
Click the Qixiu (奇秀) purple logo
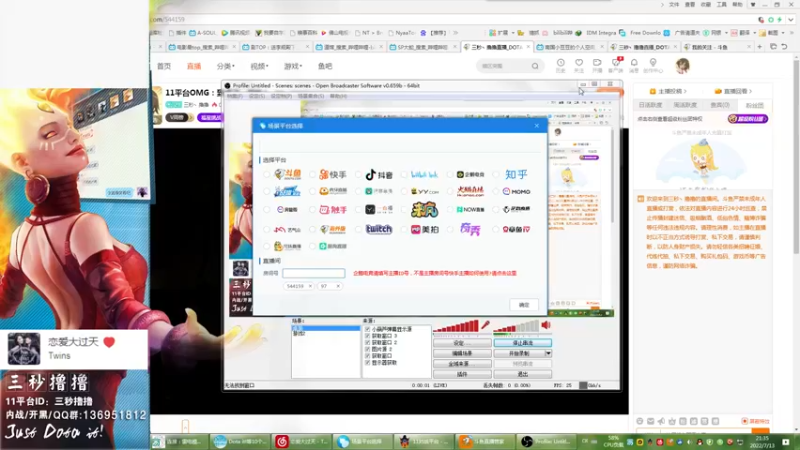[470, 230]
